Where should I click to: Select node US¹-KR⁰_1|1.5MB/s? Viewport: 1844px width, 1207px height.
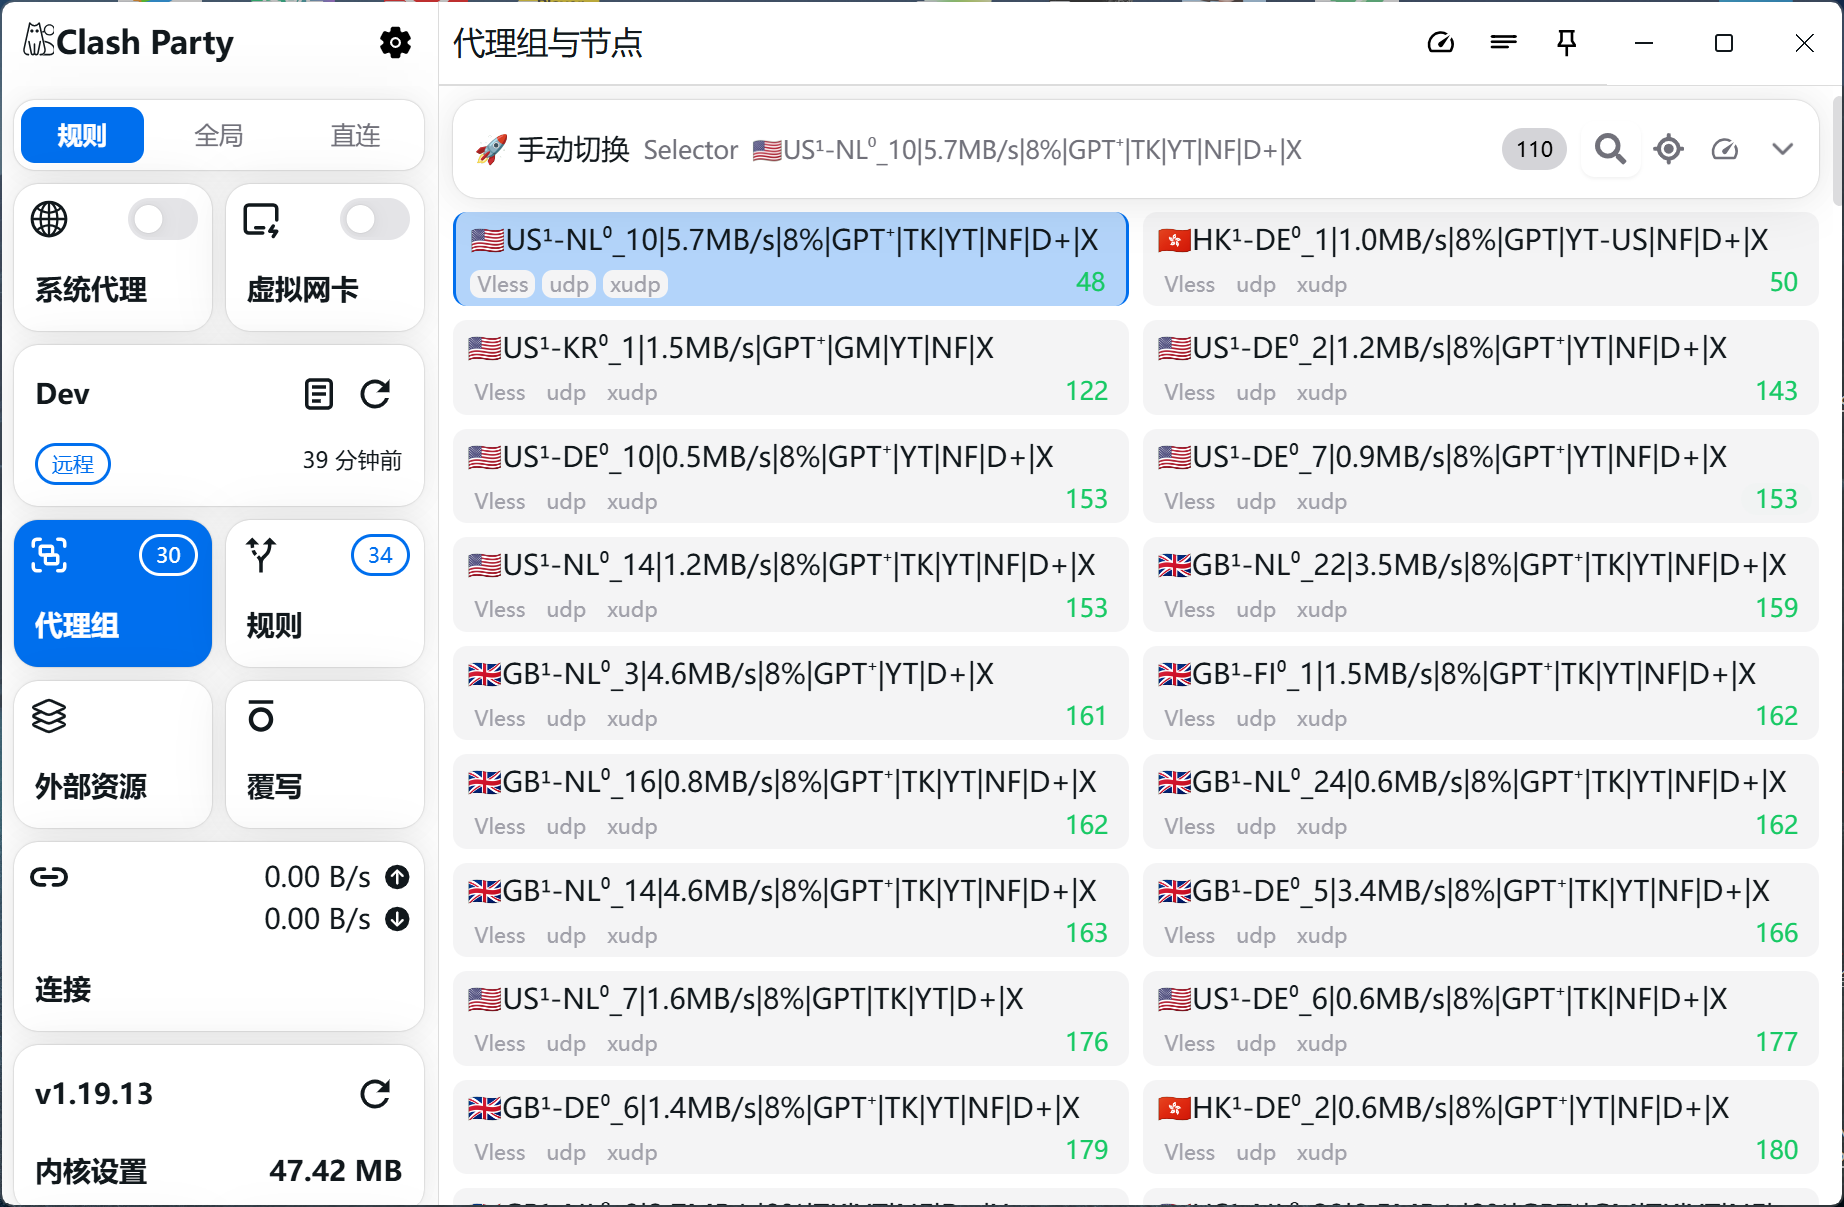[790, 367]
